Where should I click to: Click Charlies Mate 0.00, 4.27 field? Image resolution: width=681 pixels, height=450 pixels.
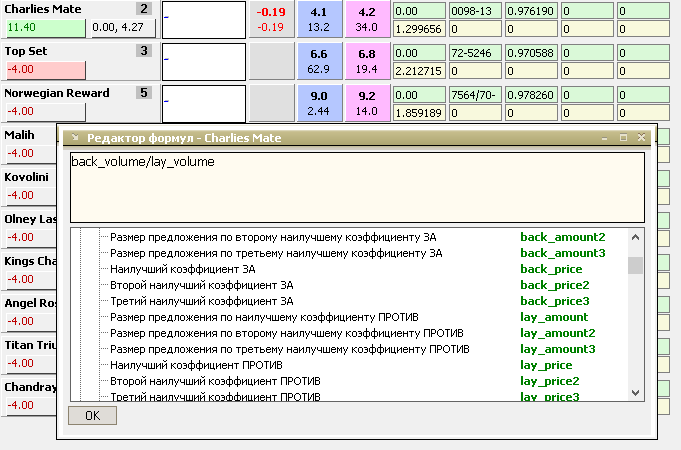coord(123,27)
